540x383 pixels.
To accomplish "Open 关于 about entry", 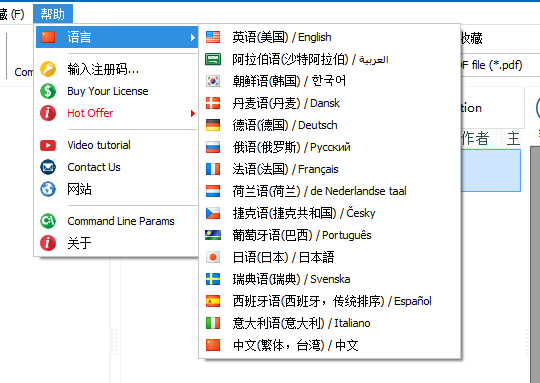I will (x=117, y=243).
